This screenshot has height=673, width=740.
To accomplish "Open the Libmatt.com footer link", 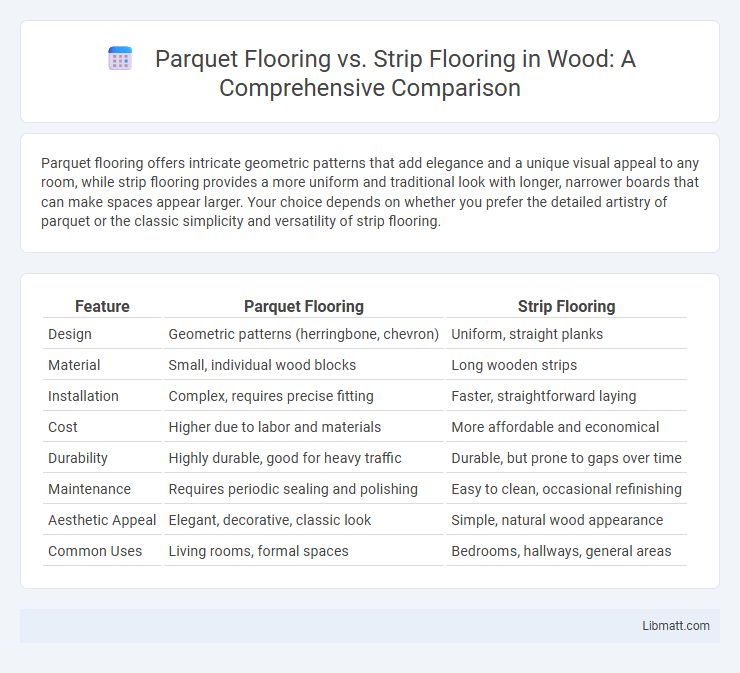I will (x=675, y=625).
